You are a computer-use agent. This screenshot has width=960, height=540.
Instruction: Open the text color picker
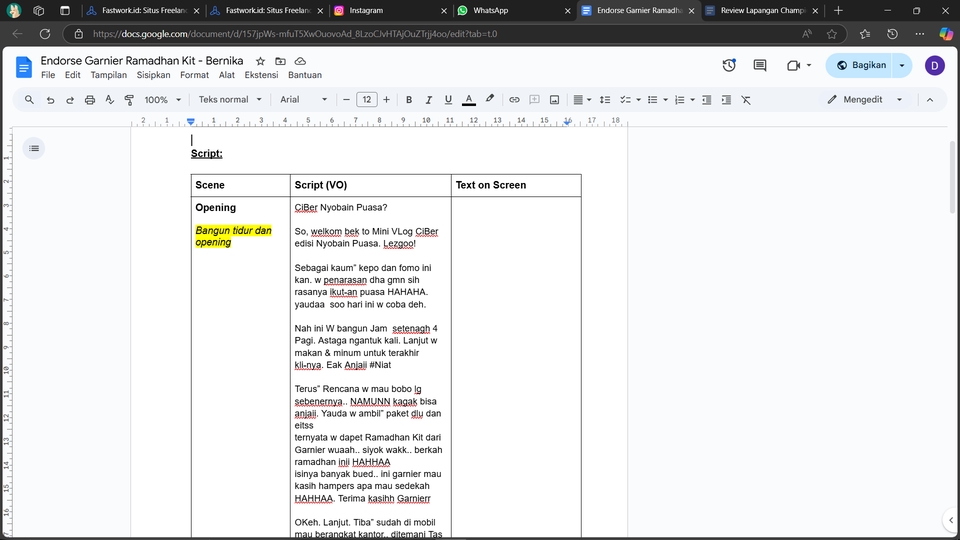click(468, 100)
